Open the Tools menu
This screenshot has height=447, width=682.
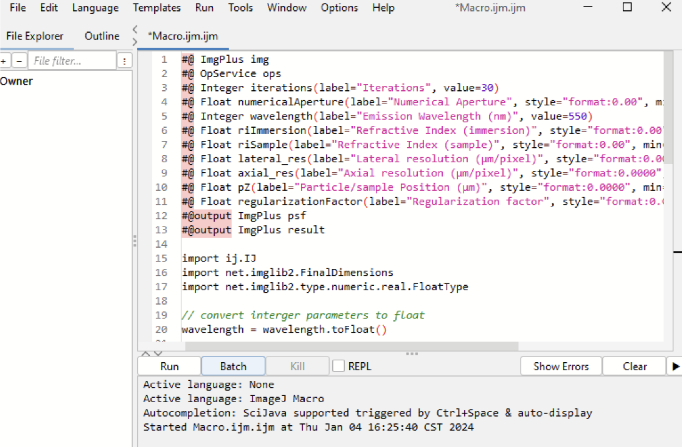(x=241, y=8)
